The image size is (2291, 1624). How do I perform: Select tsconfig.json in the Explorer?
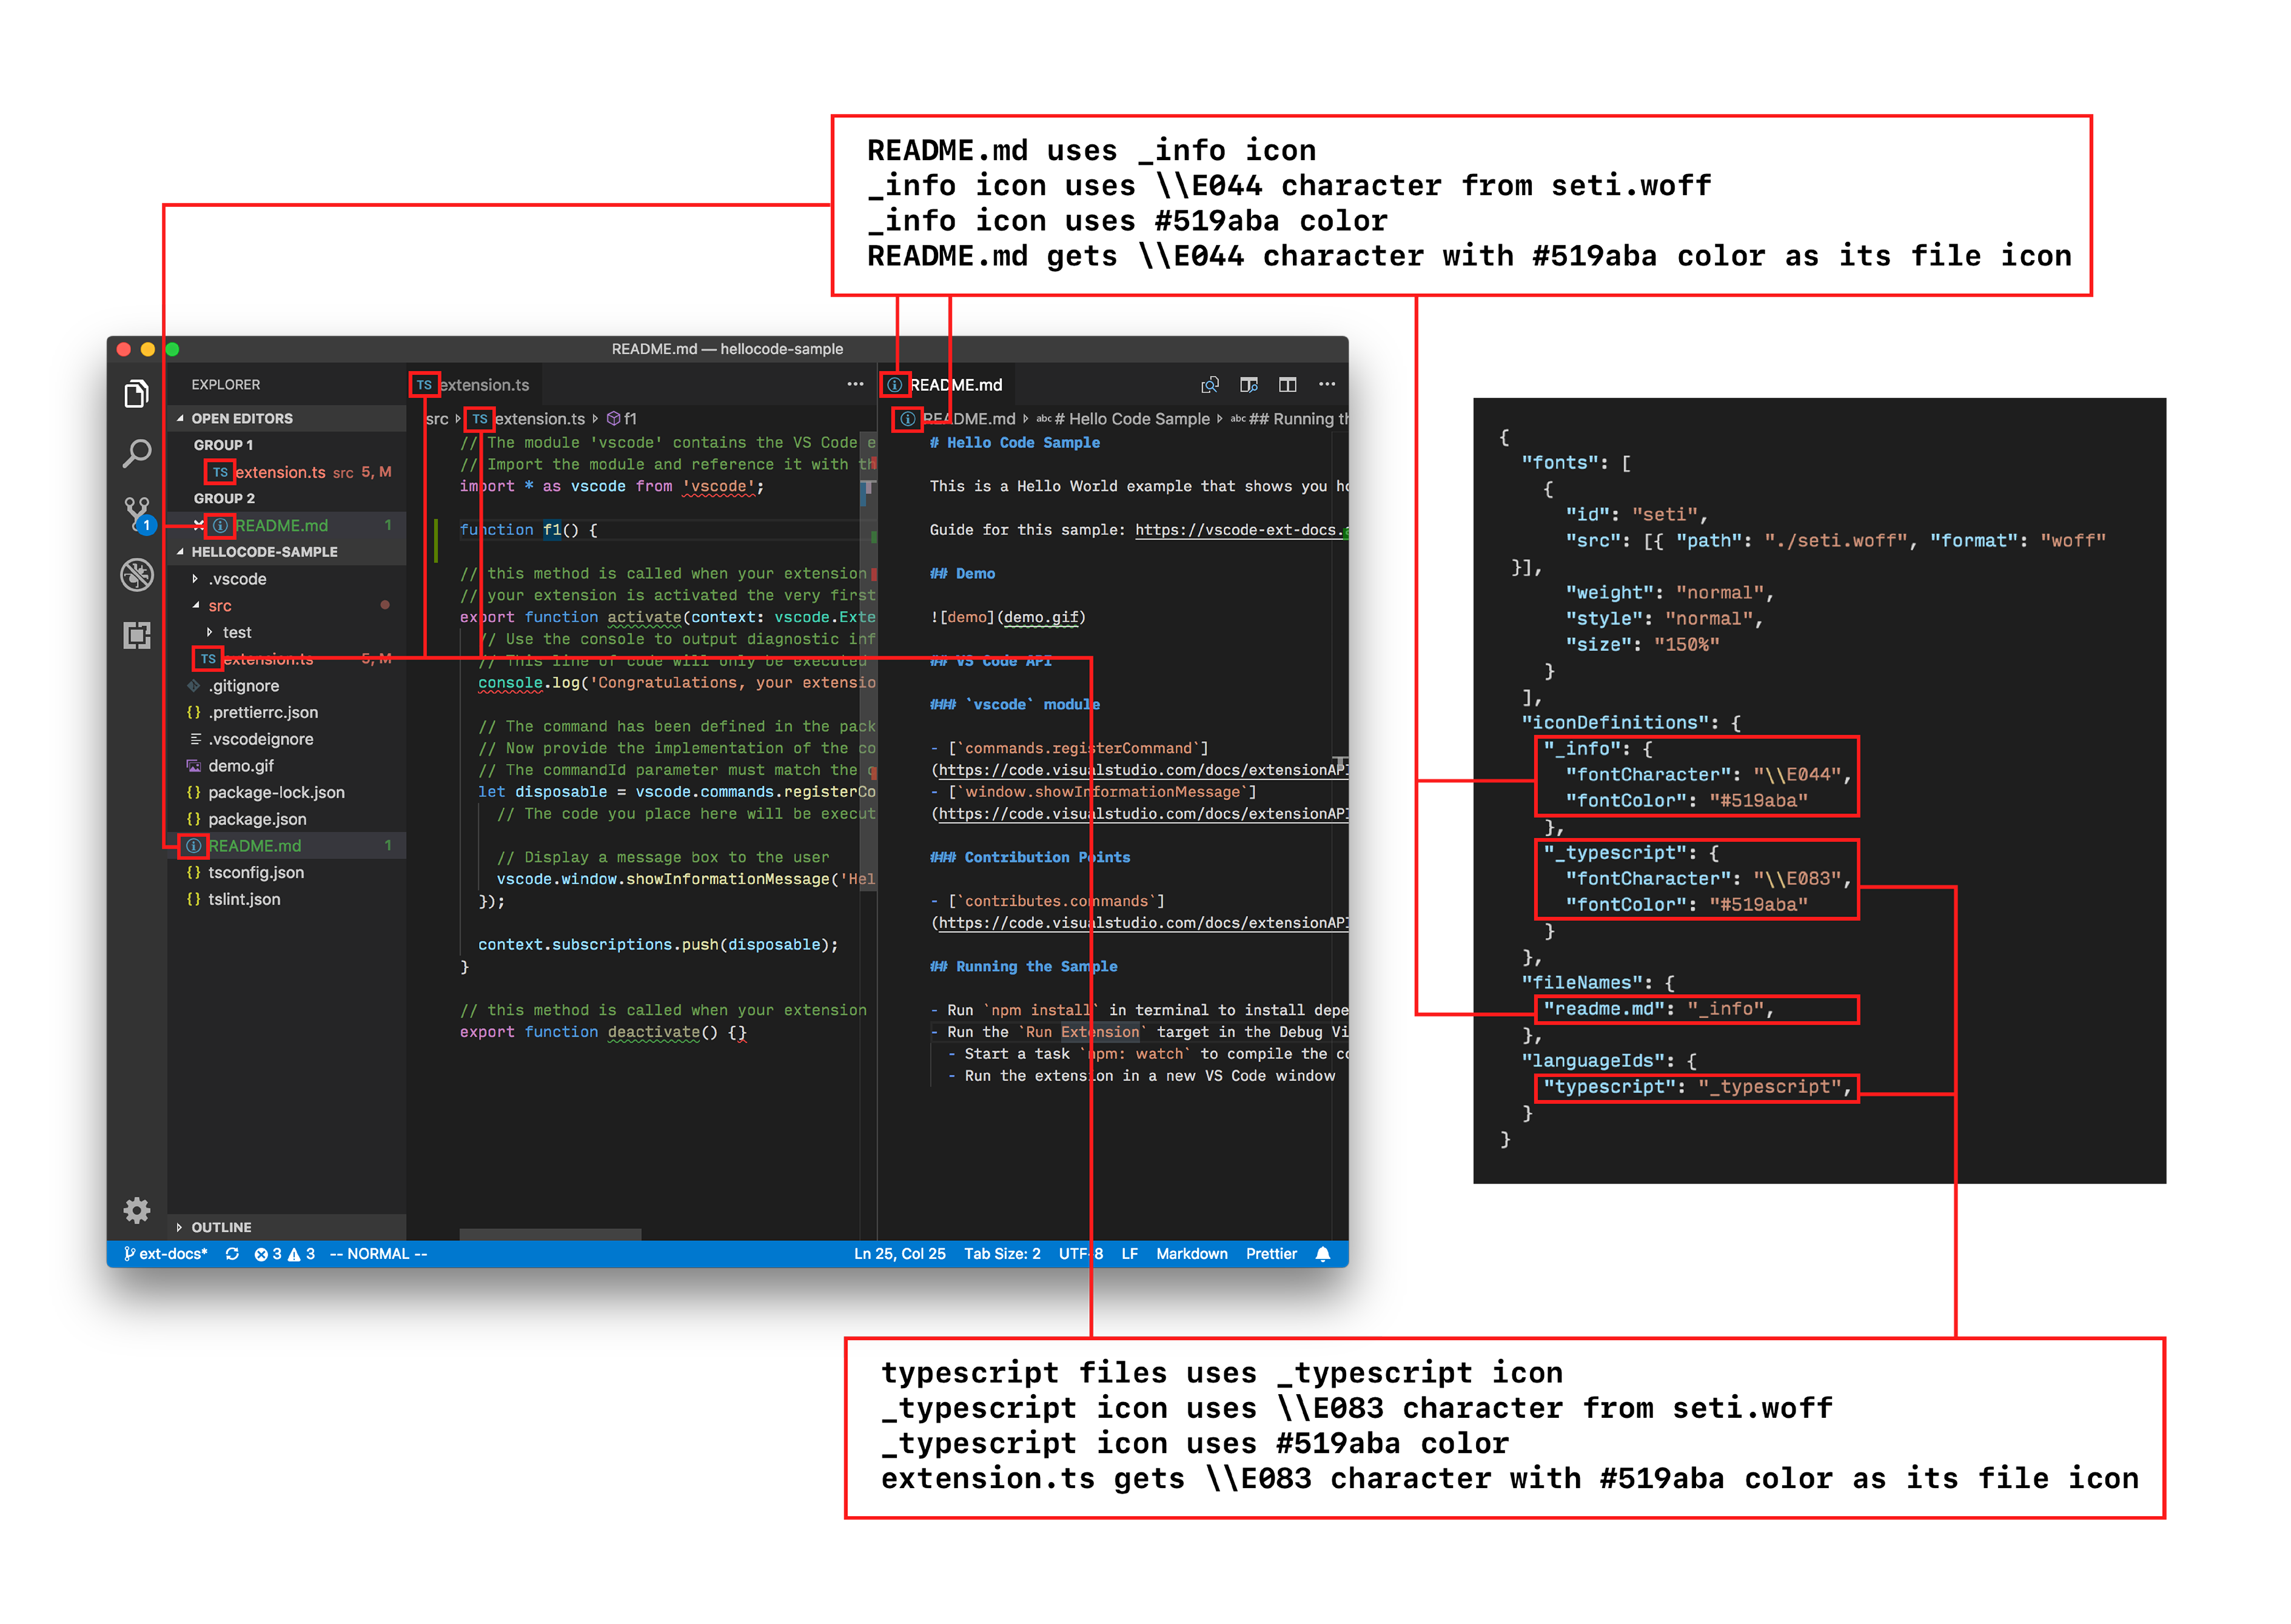[x=257, y=872]
